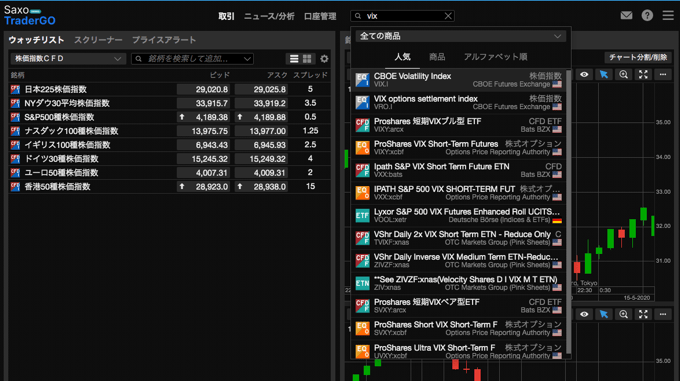This screenshot has height=381, width=680.
Task: Clear the vix search with X
Action: pyautogui.click(x=448, y=16)
